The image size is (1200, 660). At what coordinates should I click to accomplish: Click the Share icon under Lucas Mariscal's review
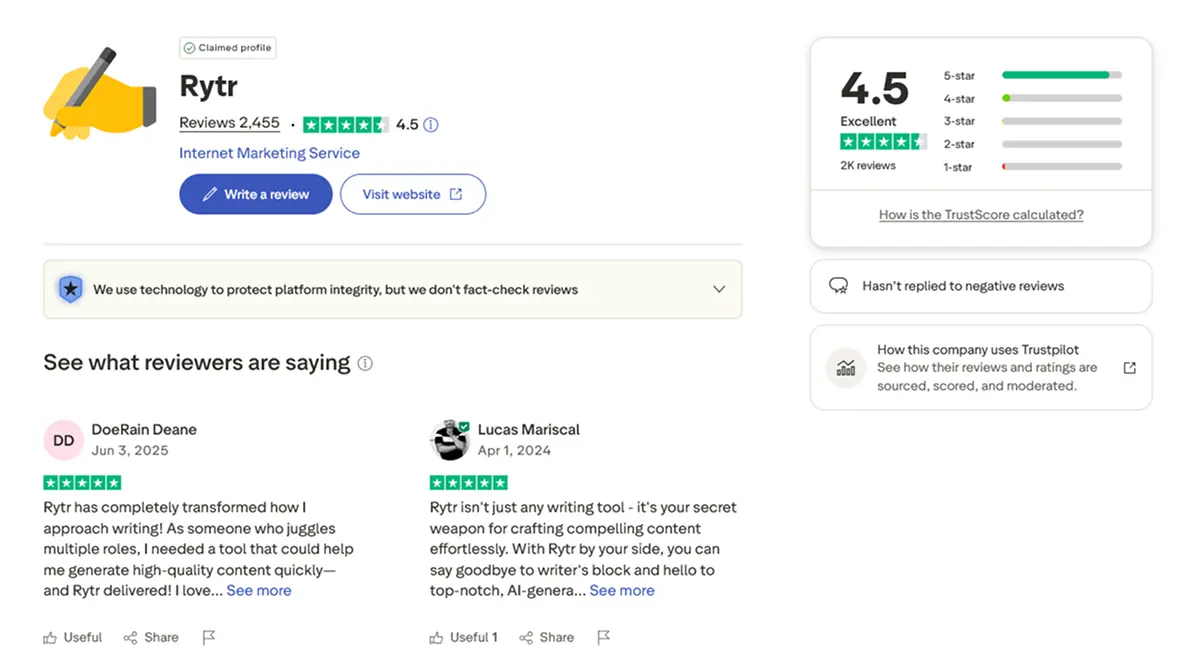click(x=527, y=637)
